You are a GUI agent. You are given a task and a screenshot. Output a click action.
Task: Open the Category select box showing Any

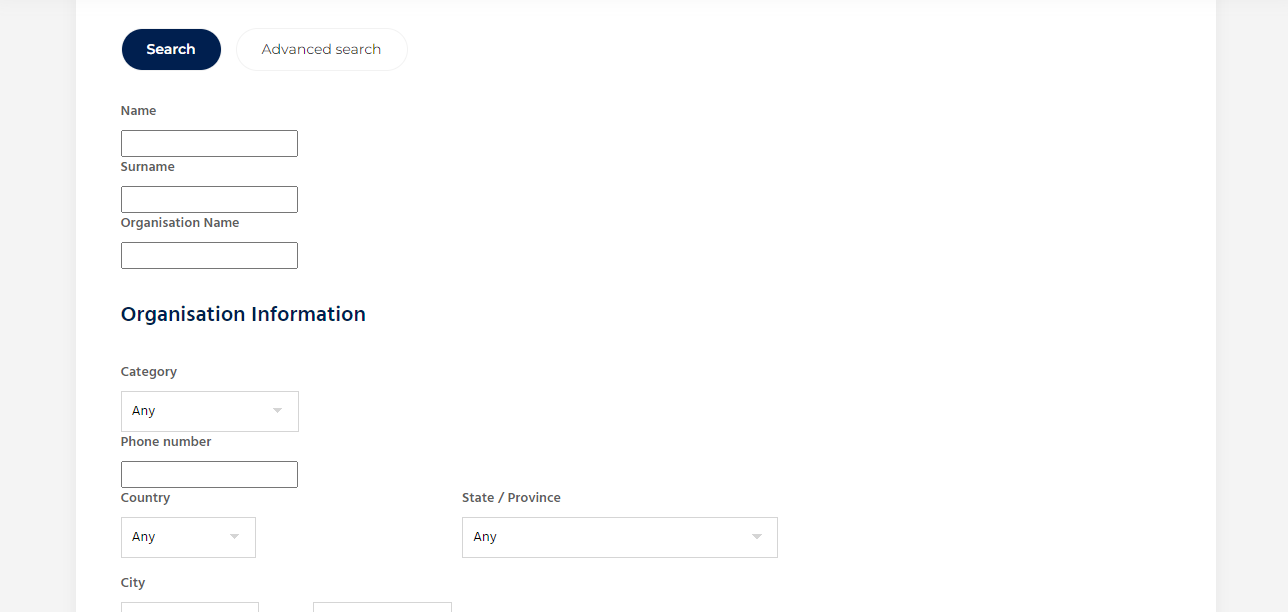210,411
